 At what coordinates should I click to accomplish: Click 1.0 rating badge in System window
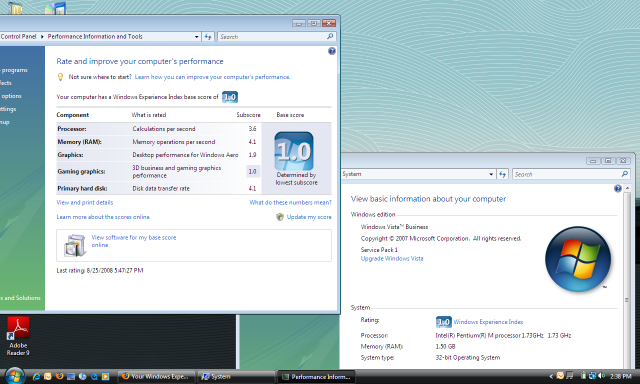click(443, 322)
